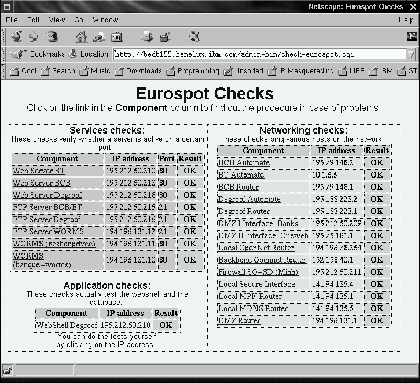420x383 pixels.
Task: Open the Music bookmark folder
Action: pyautogui.click(x=95, y=71)
